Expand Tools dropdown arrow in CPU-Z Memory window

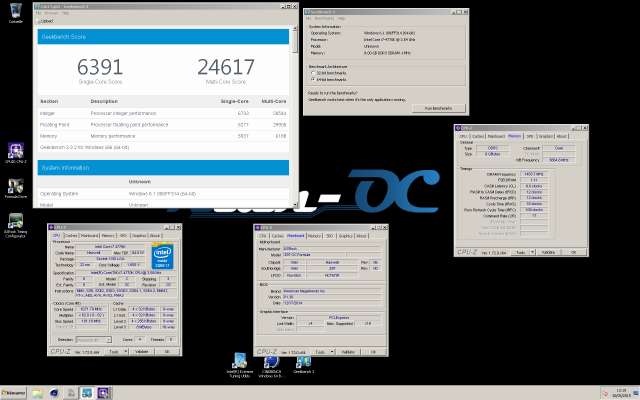532,252
